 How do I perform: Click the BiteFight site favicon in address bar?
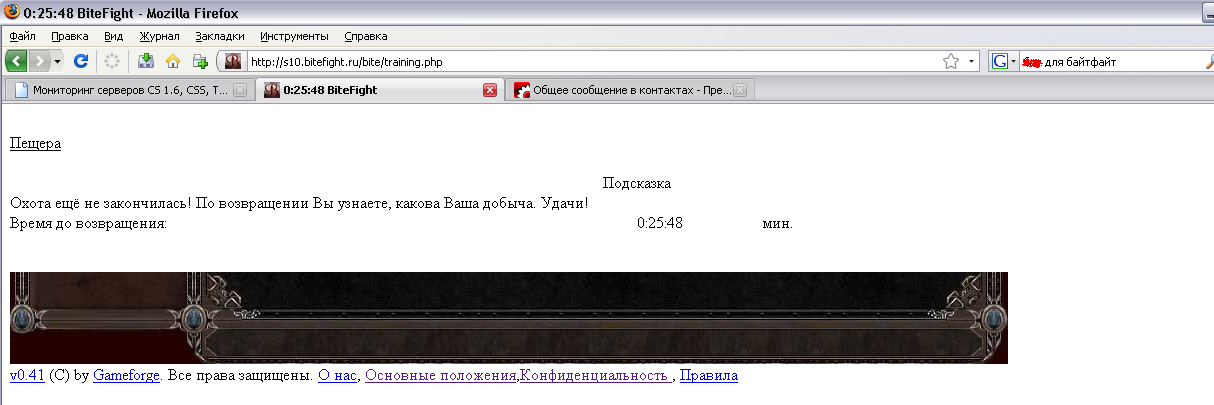coord(233,61)
